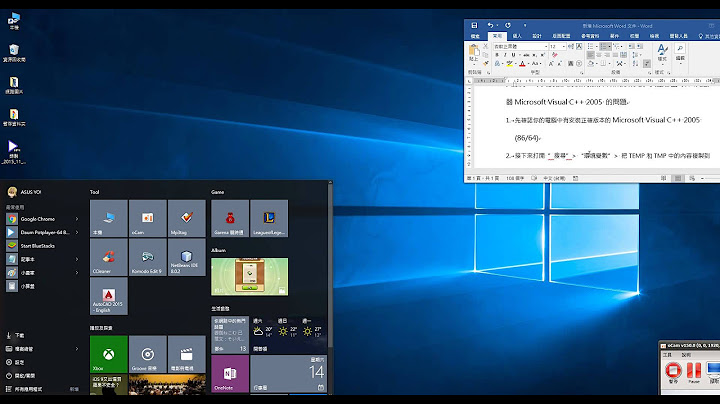
Task: Apply the red font color in Word
Action: click(522, 63)
